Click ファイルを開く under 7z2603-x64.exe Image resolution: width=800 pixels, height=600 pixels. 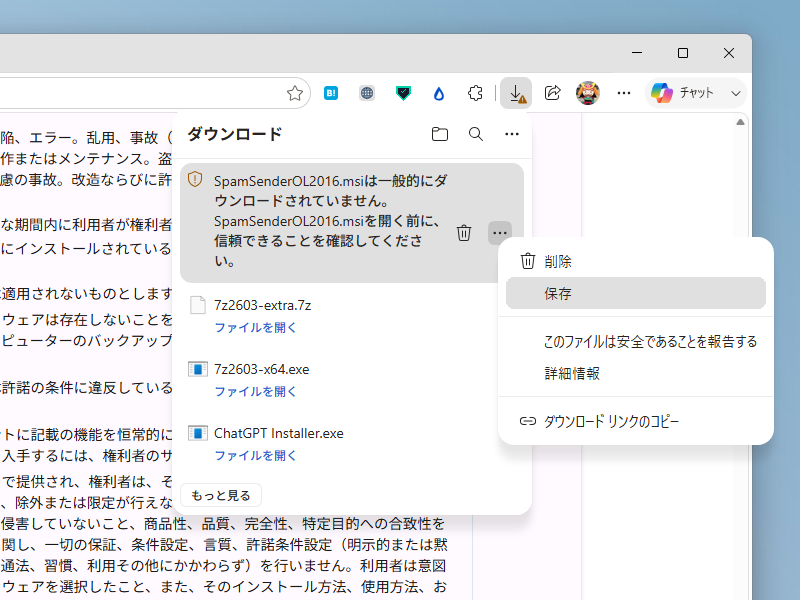click(x=256, y=391)
